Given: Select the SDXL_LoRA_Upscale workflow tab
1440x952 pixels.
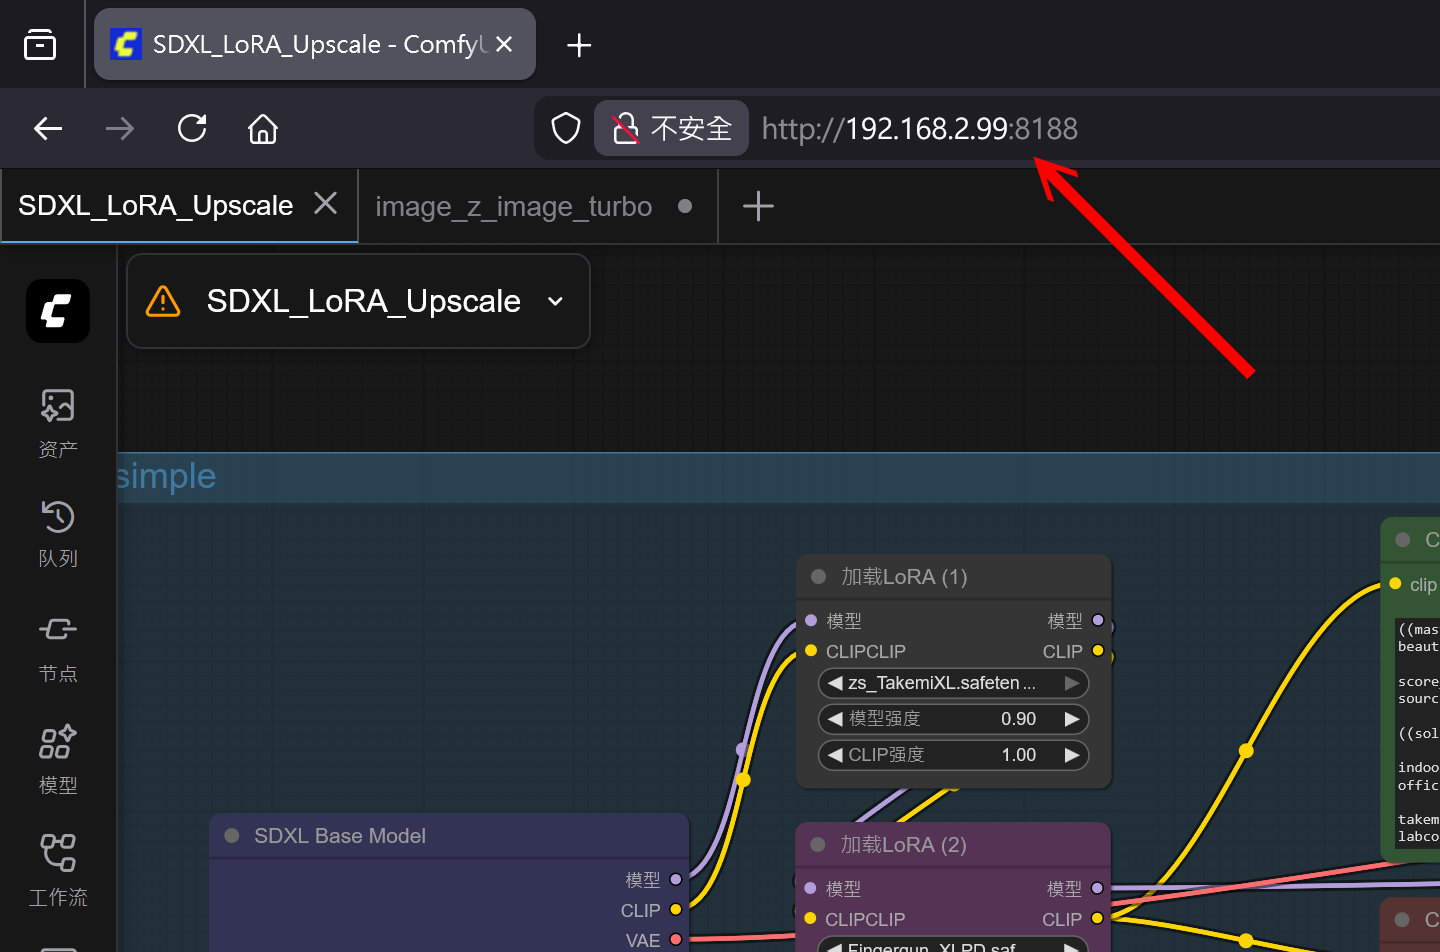Looking at the screenshot, I should click(156, 206).
